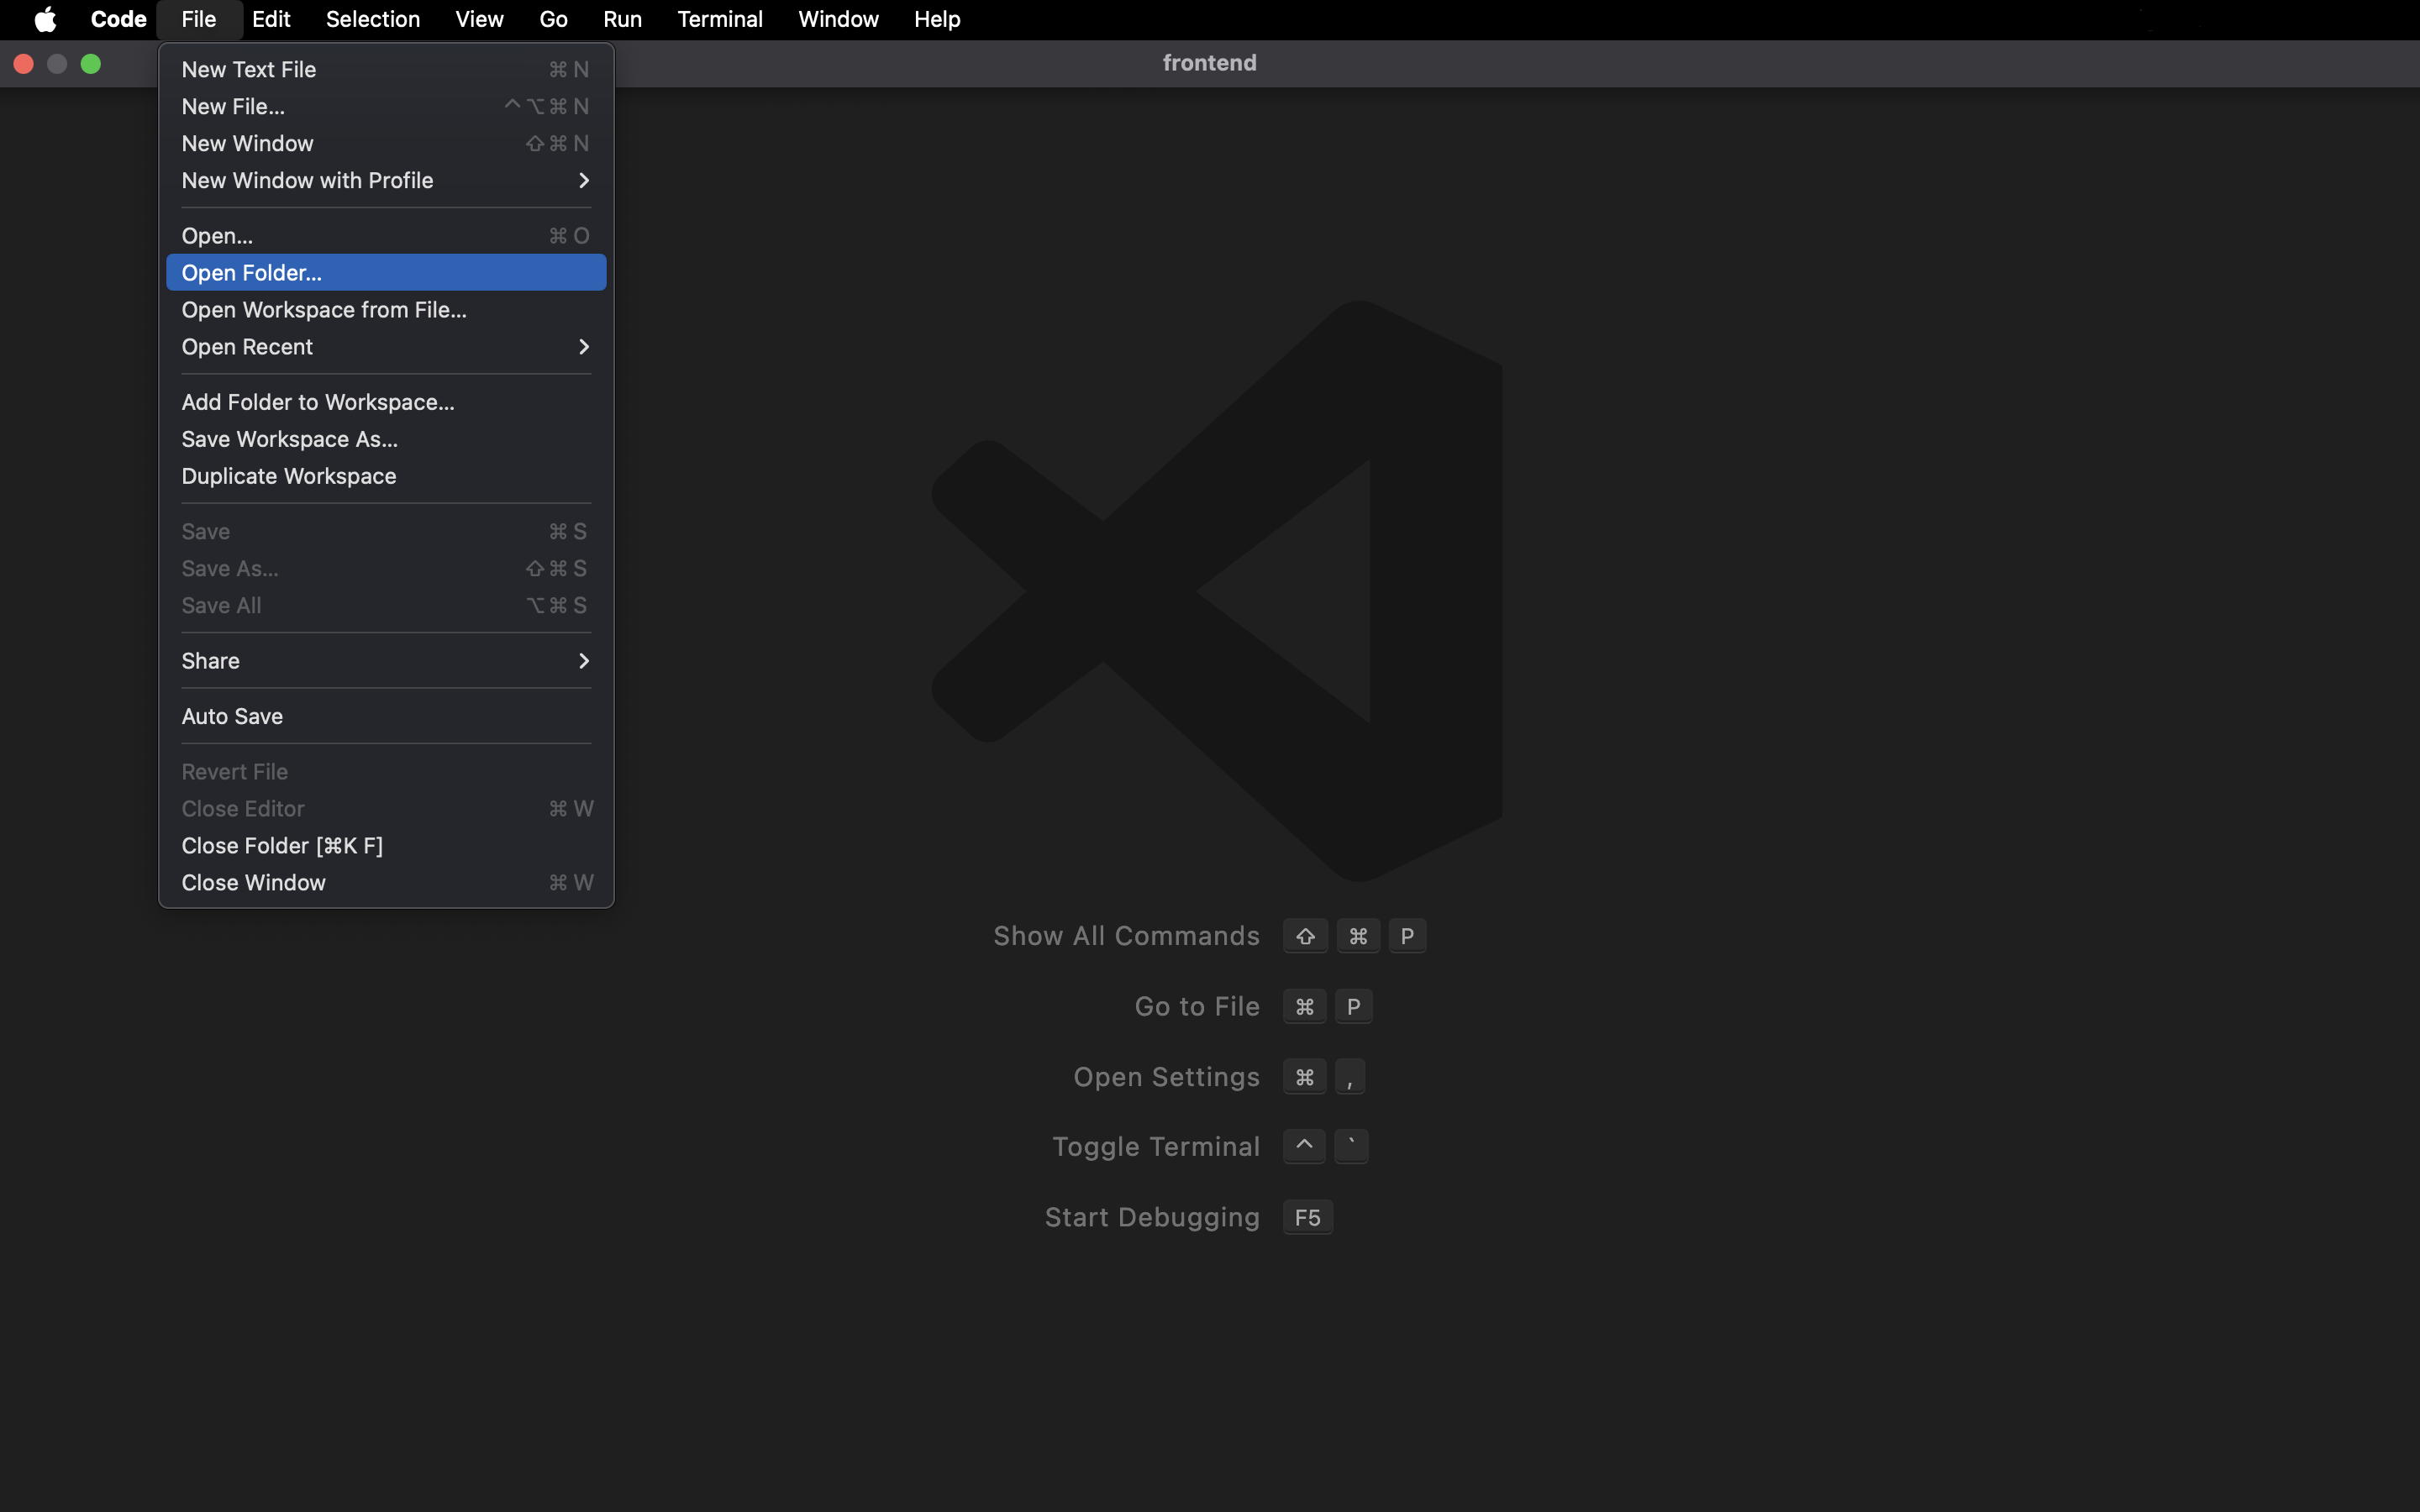Choose Save Workspace As
Viewport: 2420px width, 1512px height.
288,439
